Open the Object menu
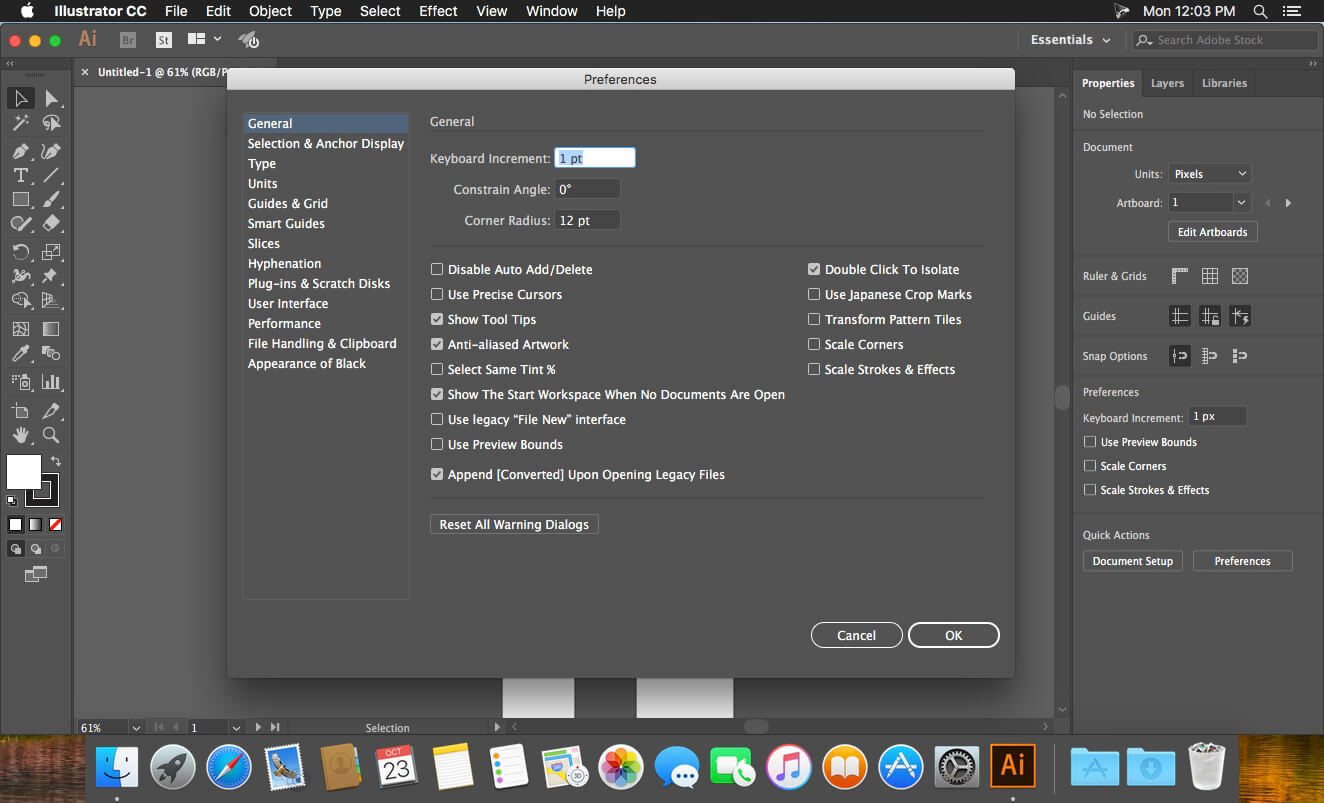This screenshot has height=803, width=1324. 270,11
